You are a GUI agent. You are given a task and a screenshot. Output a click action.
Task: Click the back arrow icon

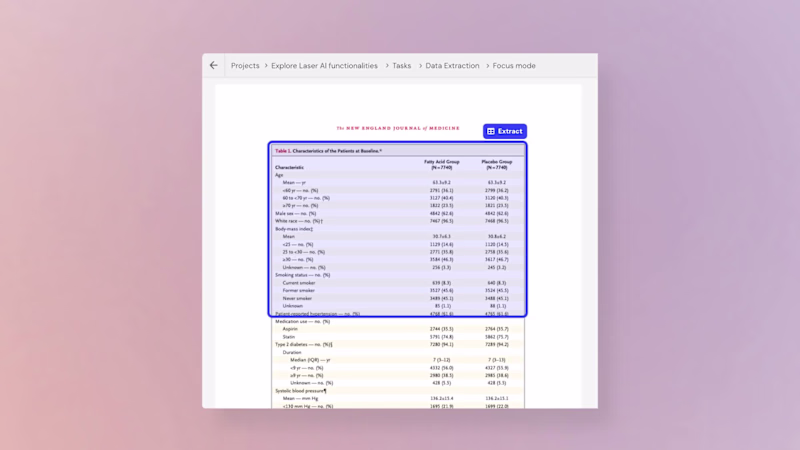coord(213,65)
